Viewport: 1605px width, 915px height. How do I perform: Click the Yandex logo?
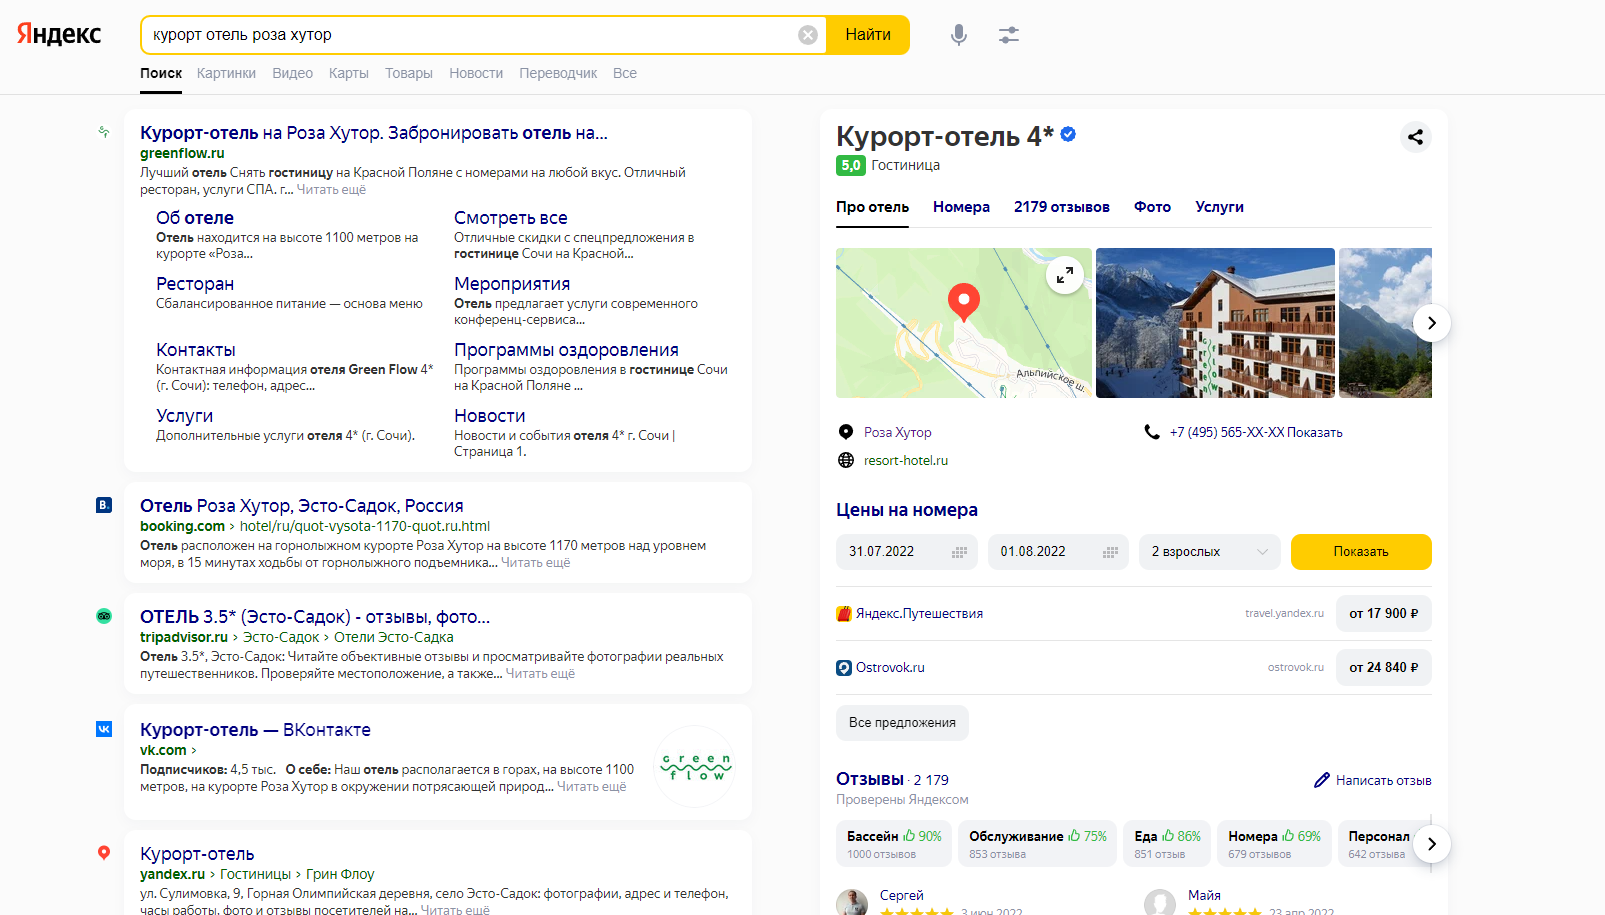[x=59, y=34]
